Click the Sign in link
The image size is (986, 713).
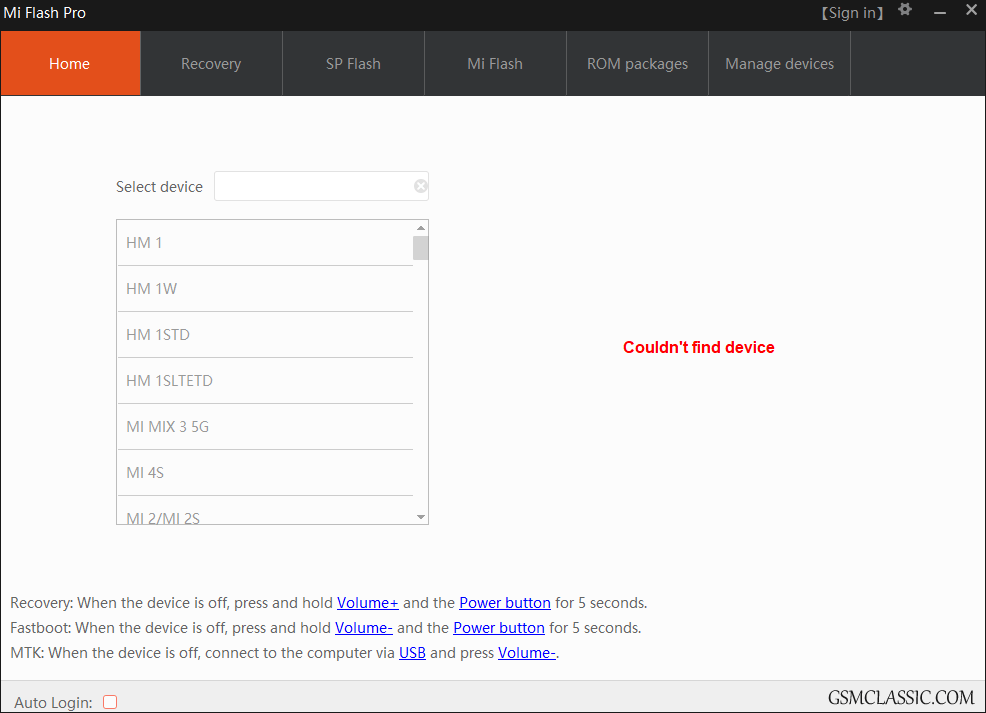point(853,13)
